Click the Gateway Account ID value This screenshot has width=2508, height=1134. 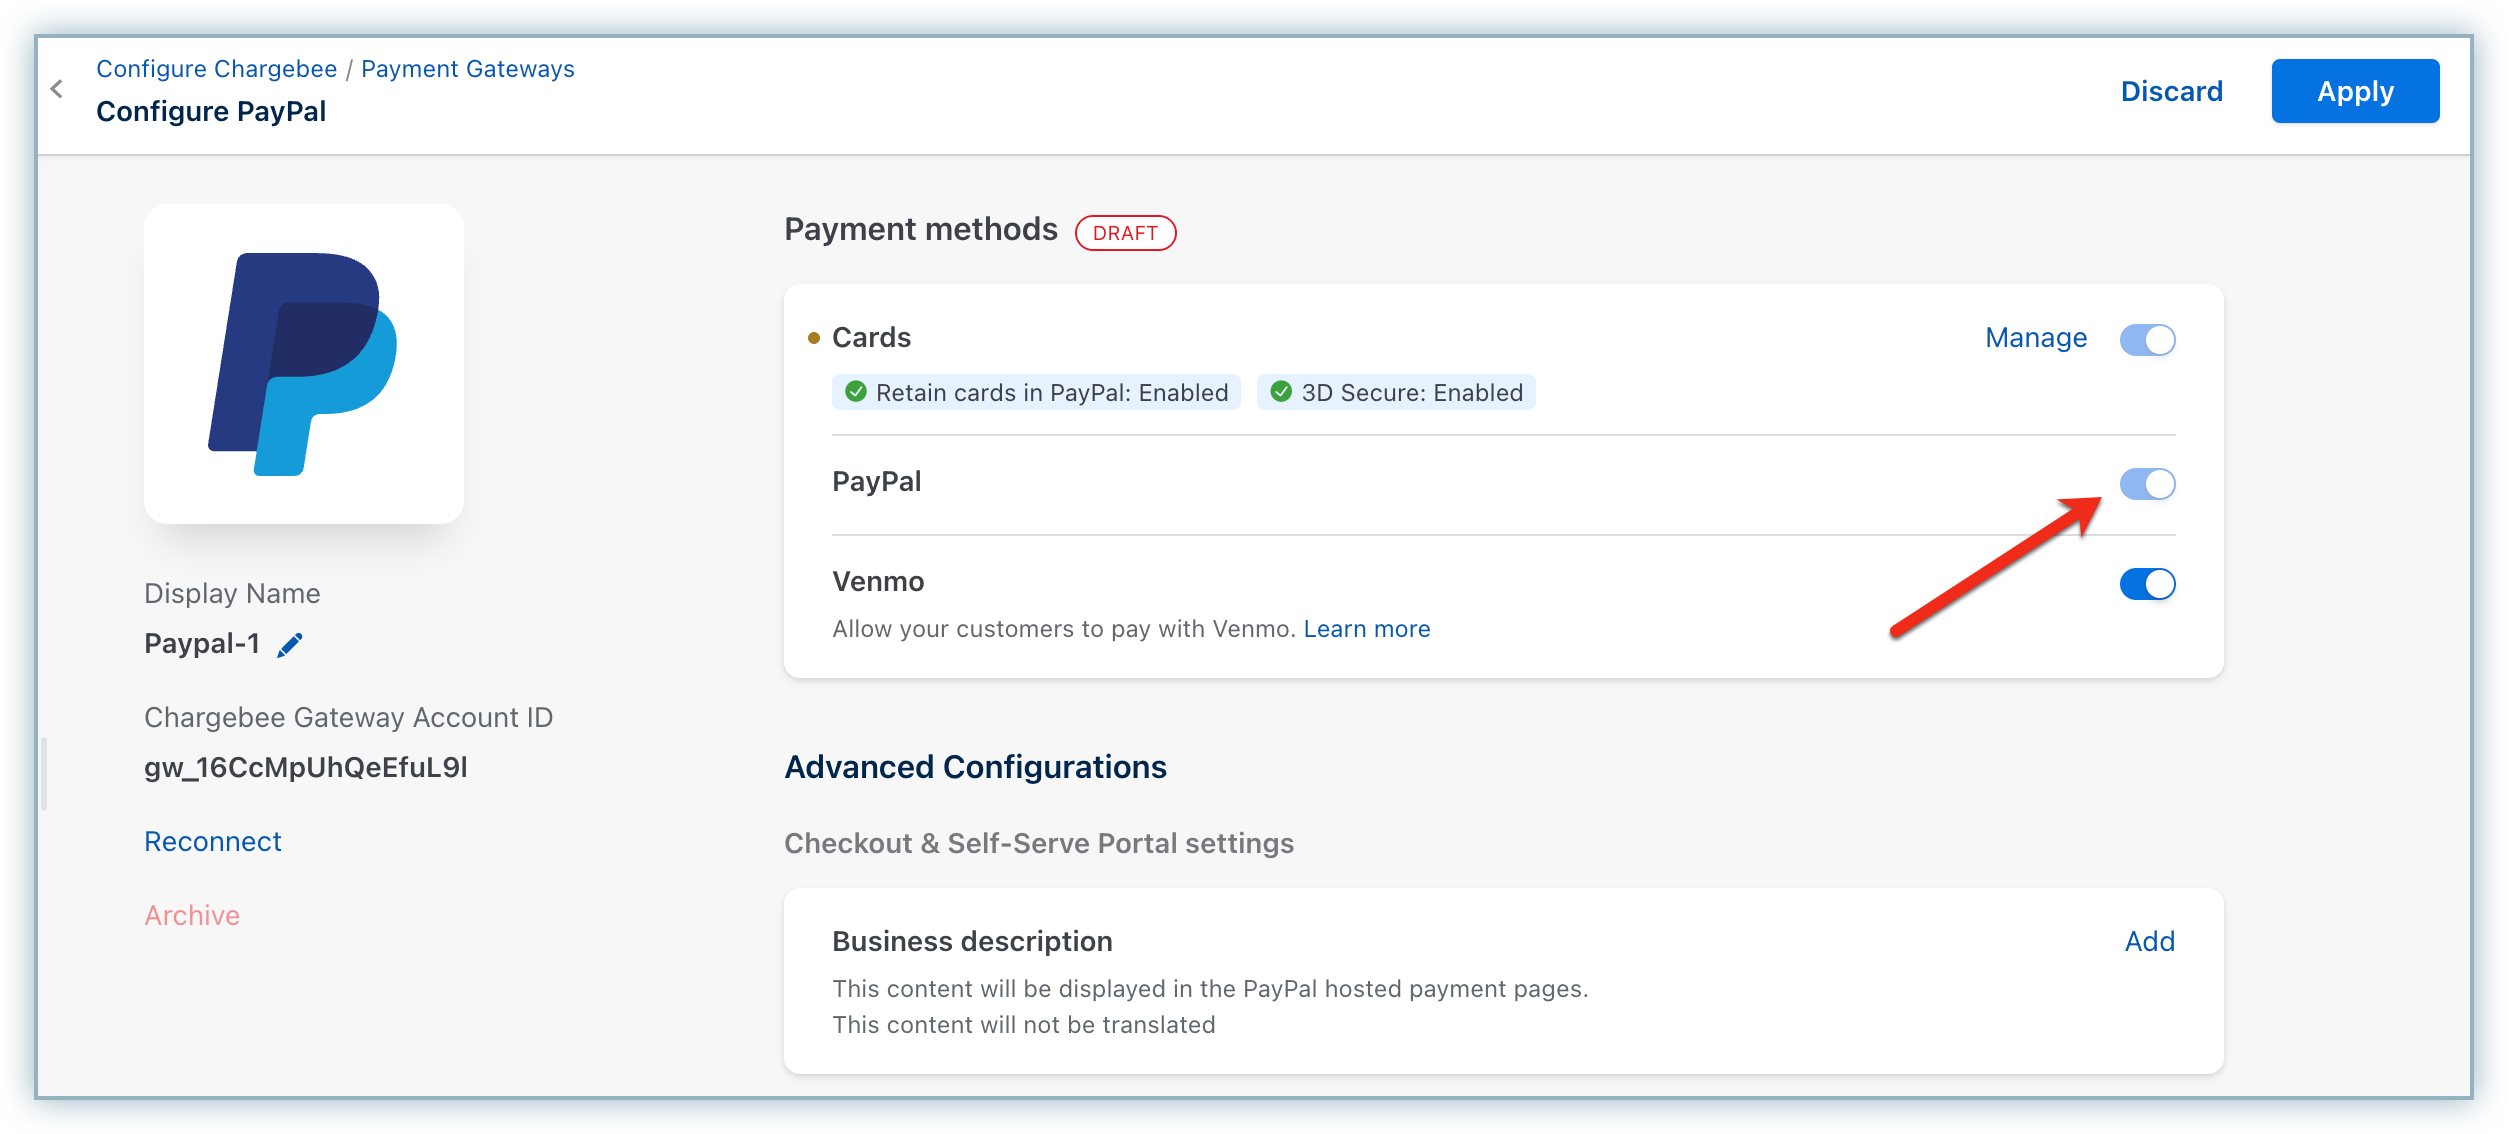click(306, 768)
